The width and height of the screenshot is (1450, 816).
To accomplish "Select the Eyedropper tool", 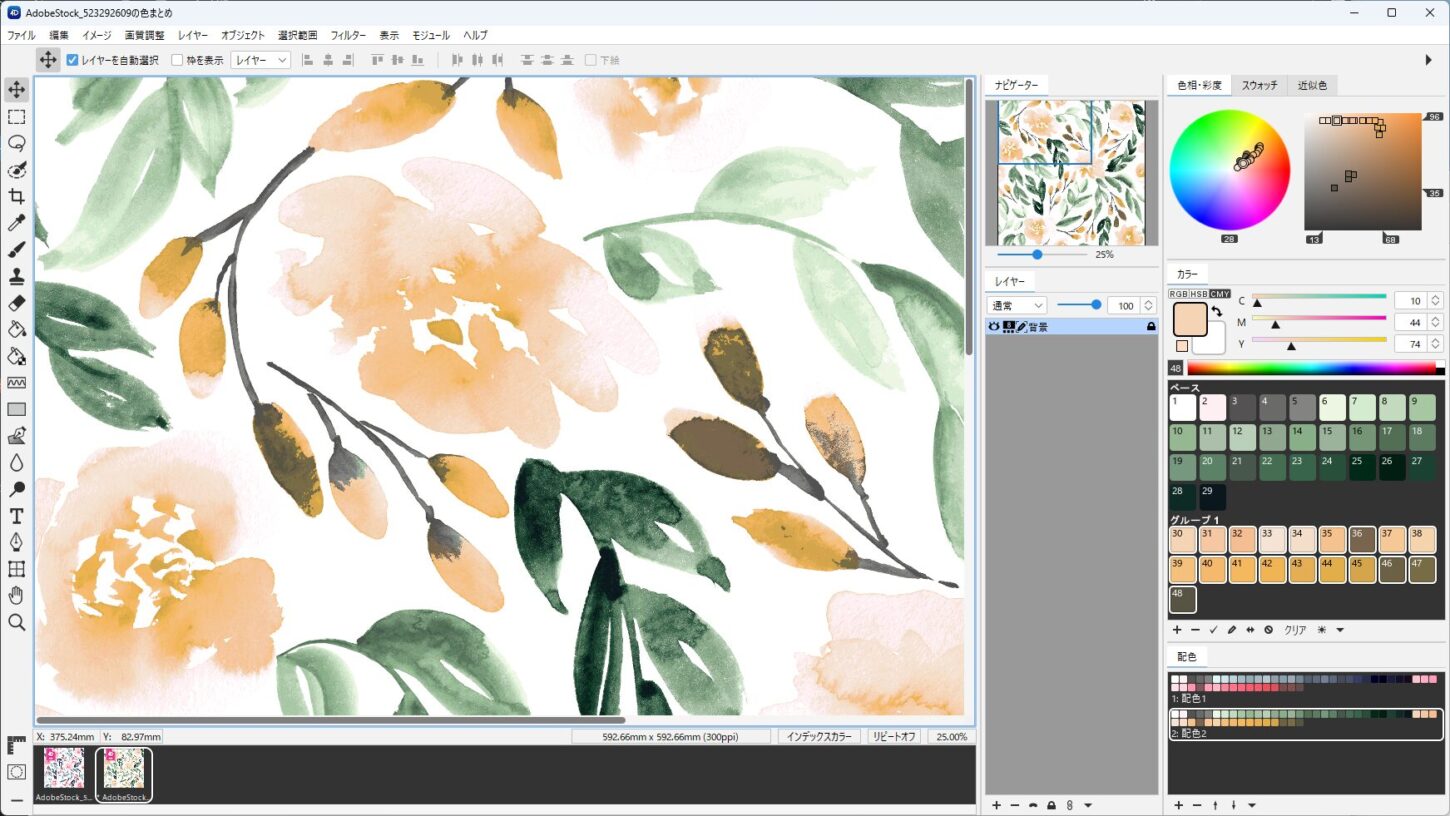I will 17,223.
